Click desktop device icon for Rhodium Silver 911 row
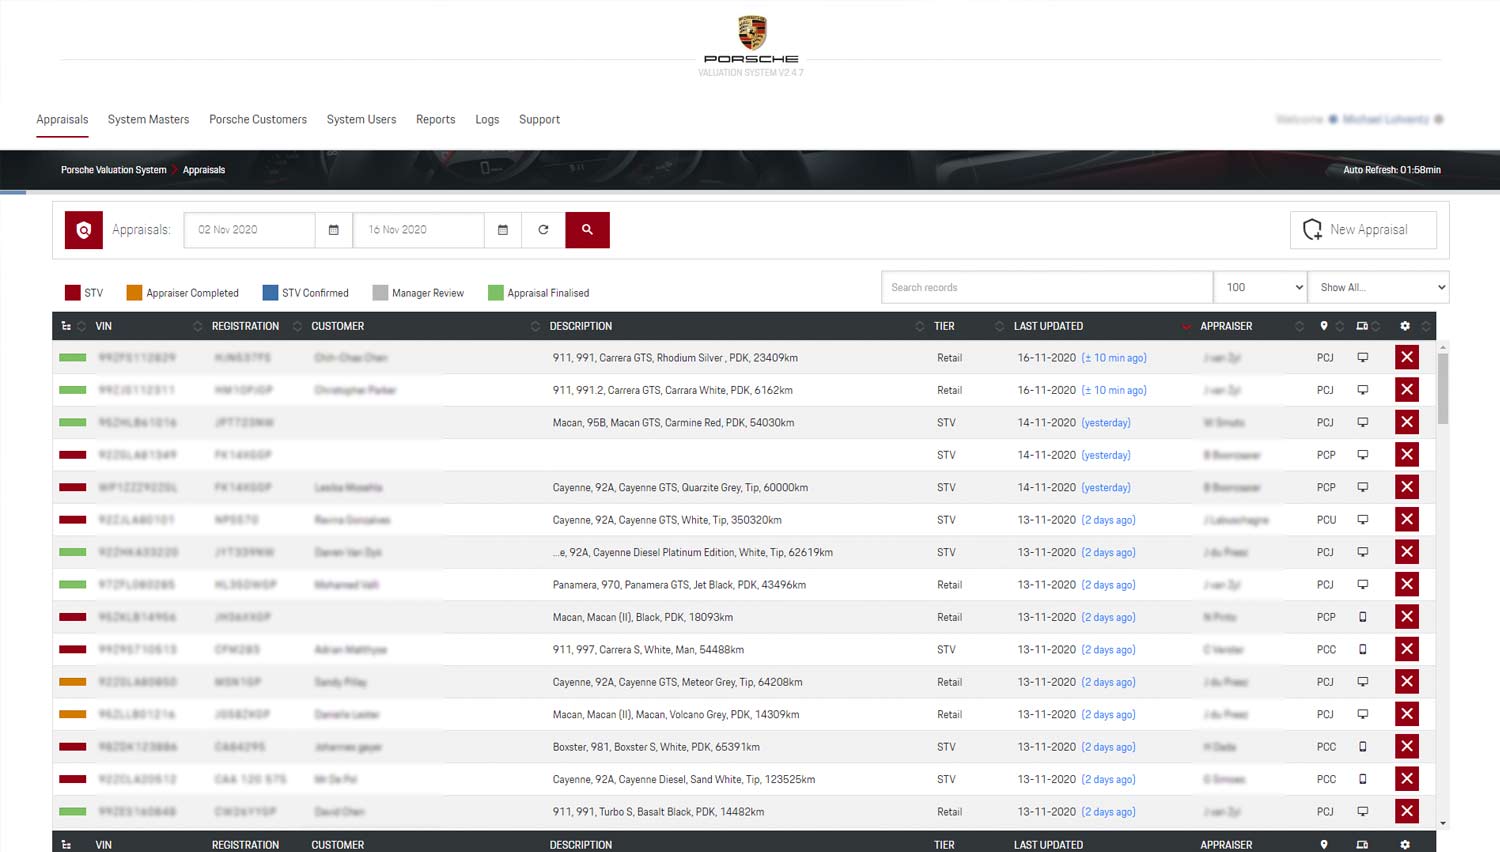The image size is (1500, 852). 1362,357
